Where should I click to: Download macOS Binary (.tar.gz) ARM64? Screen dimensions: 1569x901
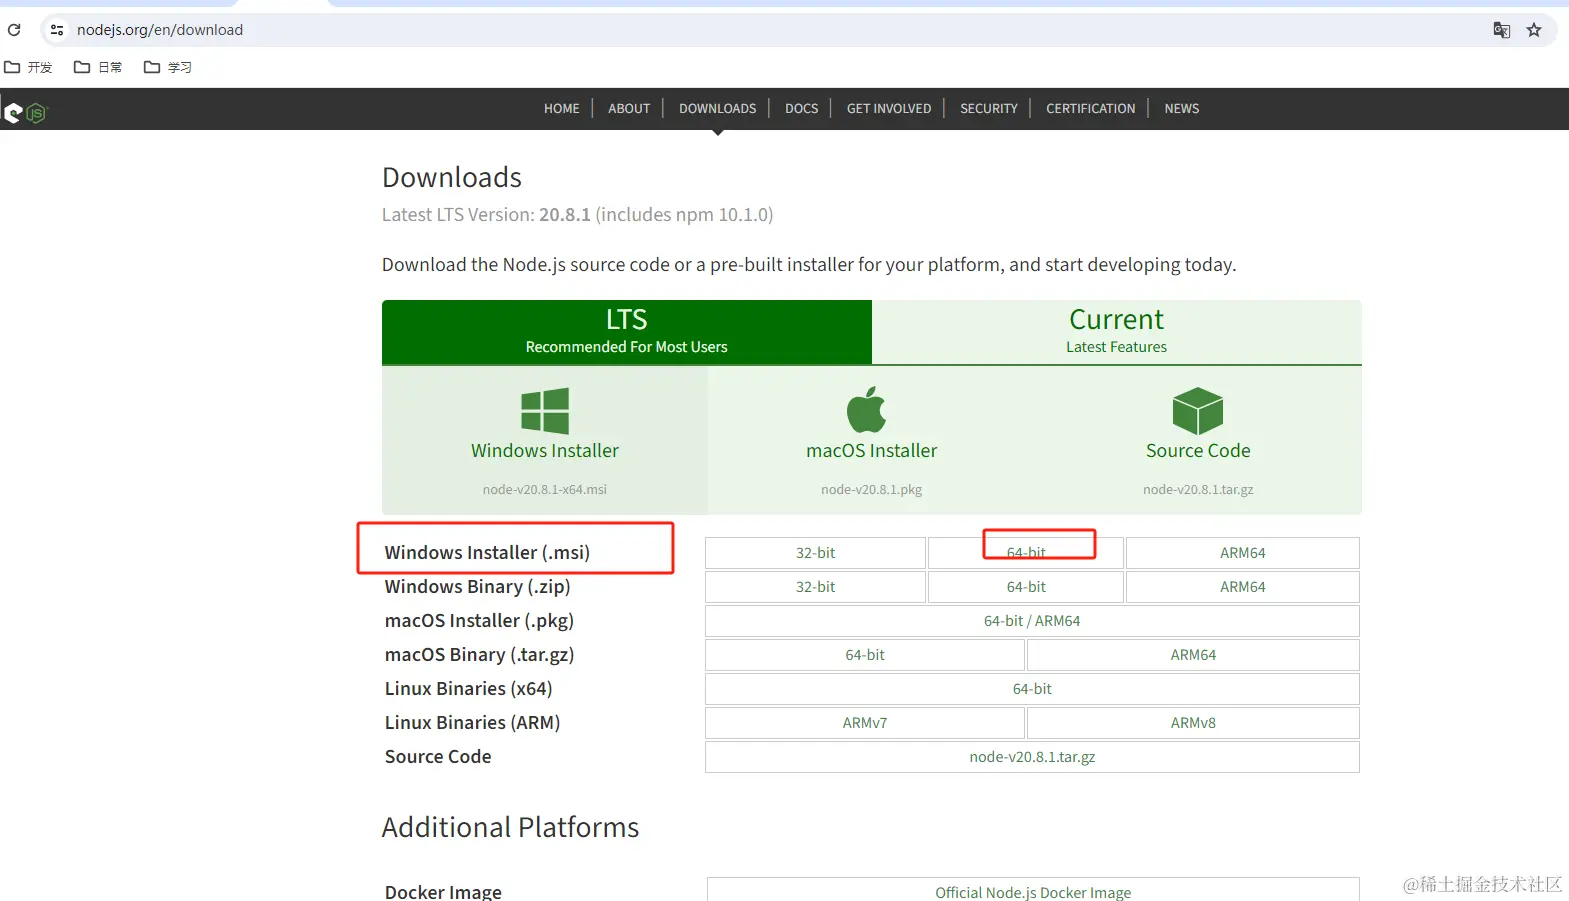click(1193, 655)
